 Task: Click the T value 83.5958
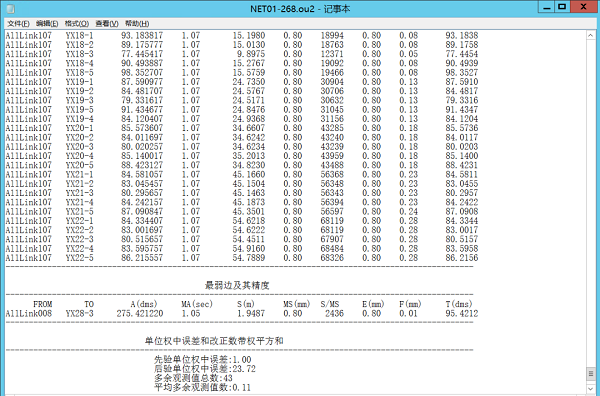(x=462, y=249)
